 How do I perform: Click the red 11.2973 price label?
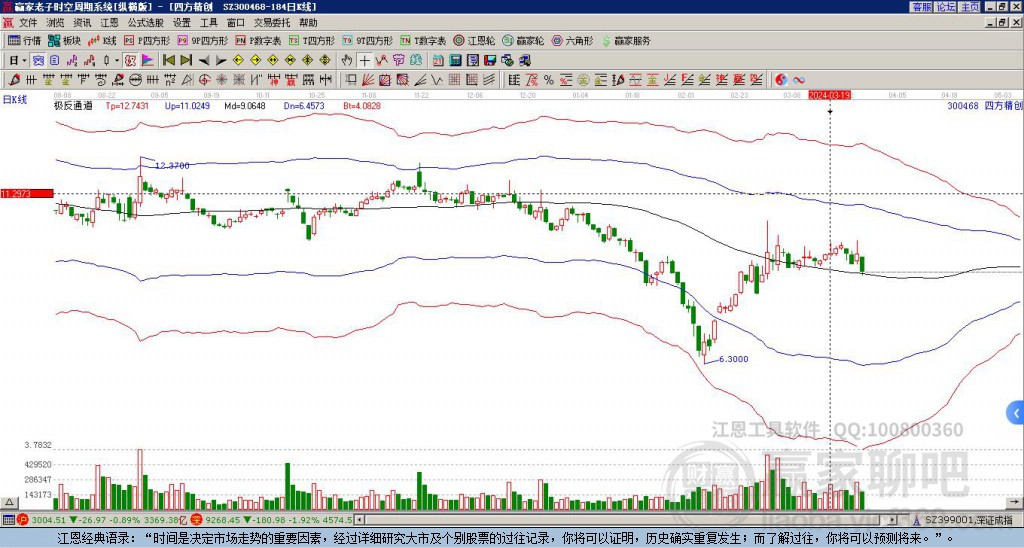[x=27, y=194]
